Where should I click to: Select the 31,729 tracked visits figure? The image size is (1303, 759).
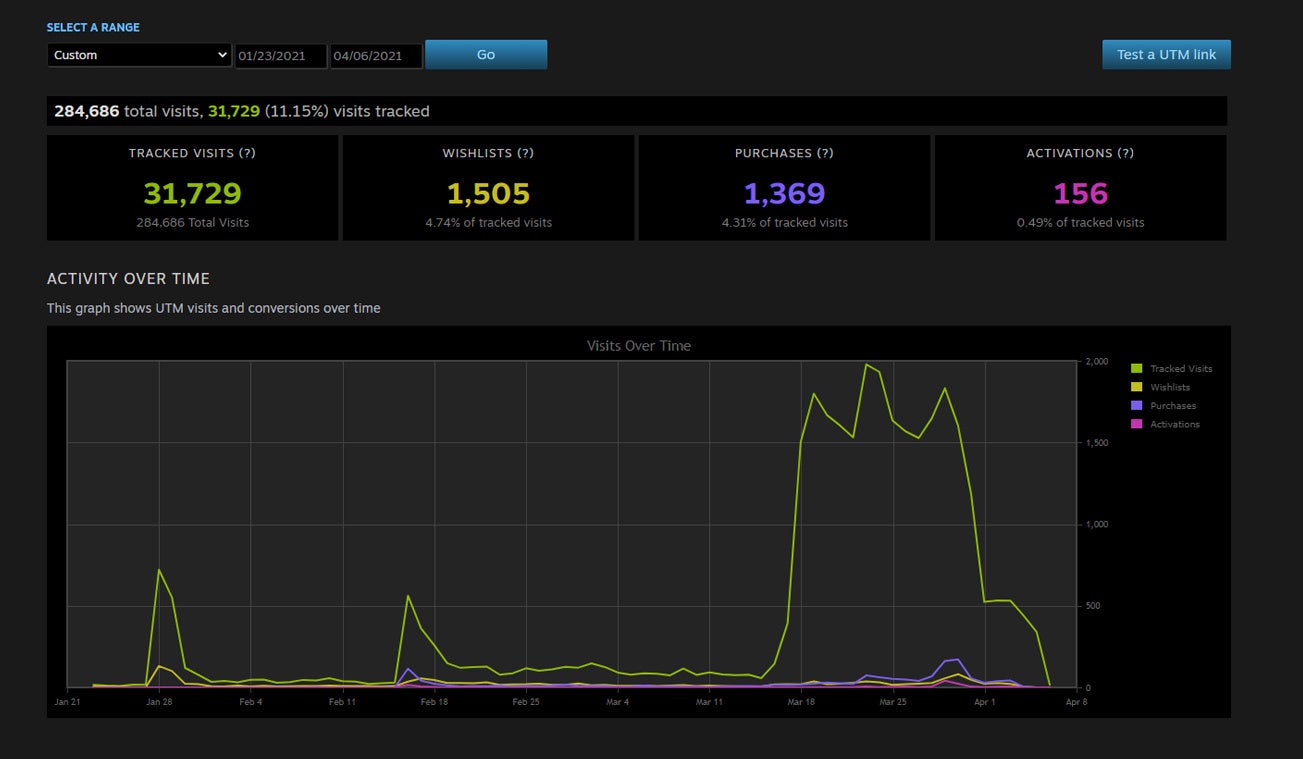191,193
